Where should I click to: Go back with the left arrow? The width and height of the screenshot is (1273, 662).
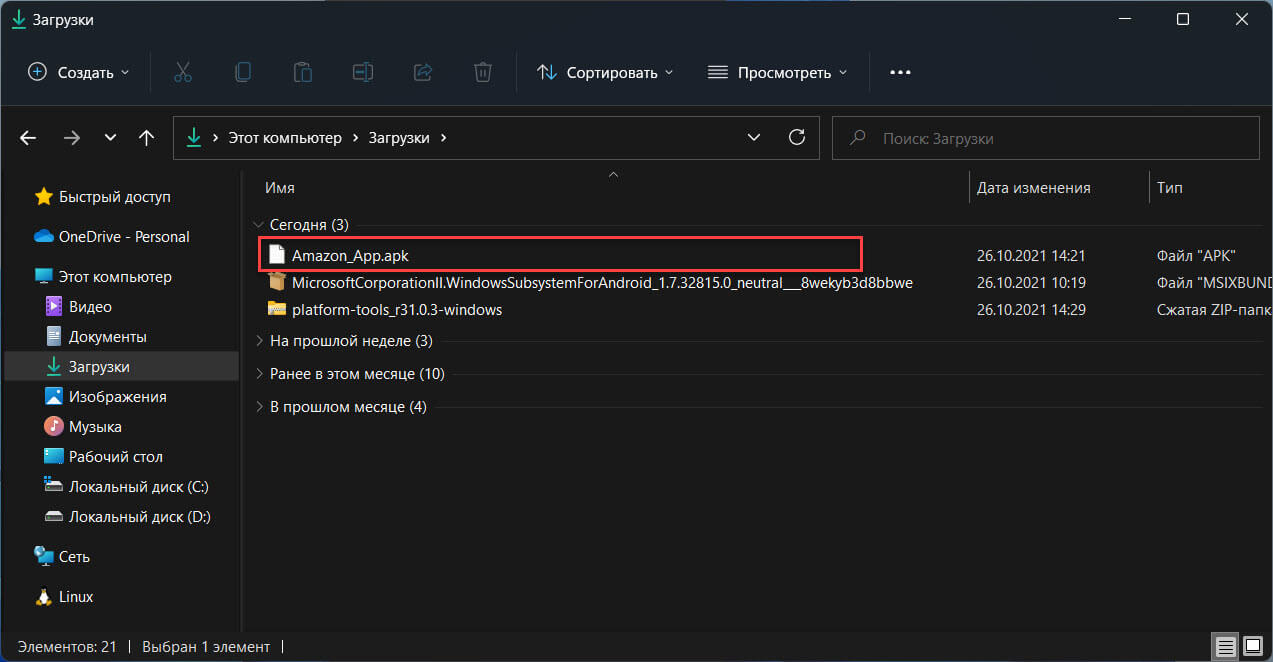click(x=28, y=138)
